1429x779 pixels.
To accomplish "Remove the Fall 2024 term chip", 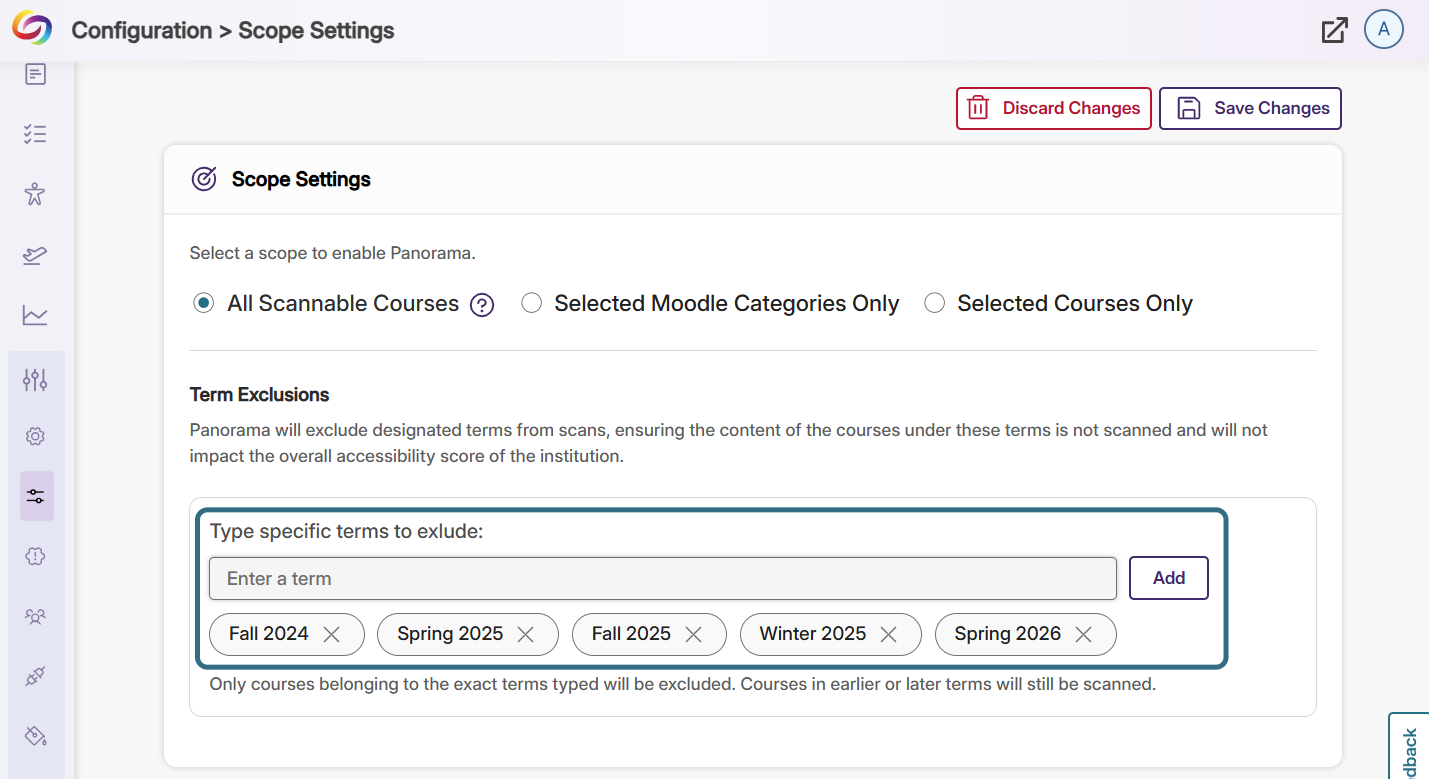I will 332,634.
